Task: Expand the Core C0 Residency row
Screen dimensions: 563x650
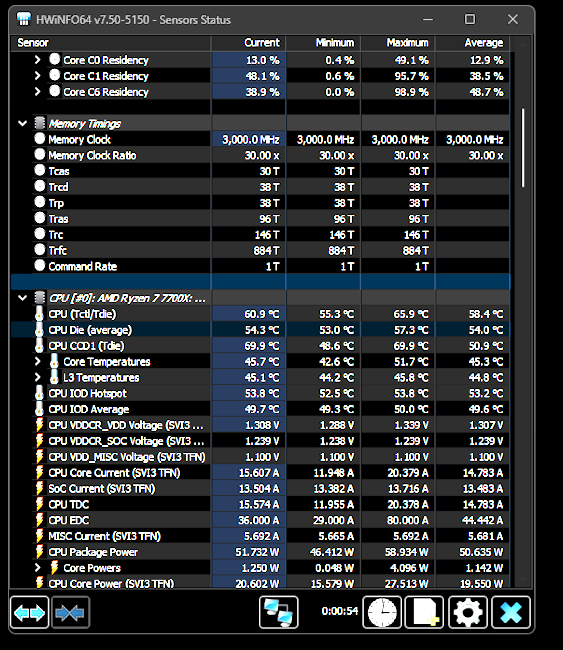Action: [x=38, y=60]
